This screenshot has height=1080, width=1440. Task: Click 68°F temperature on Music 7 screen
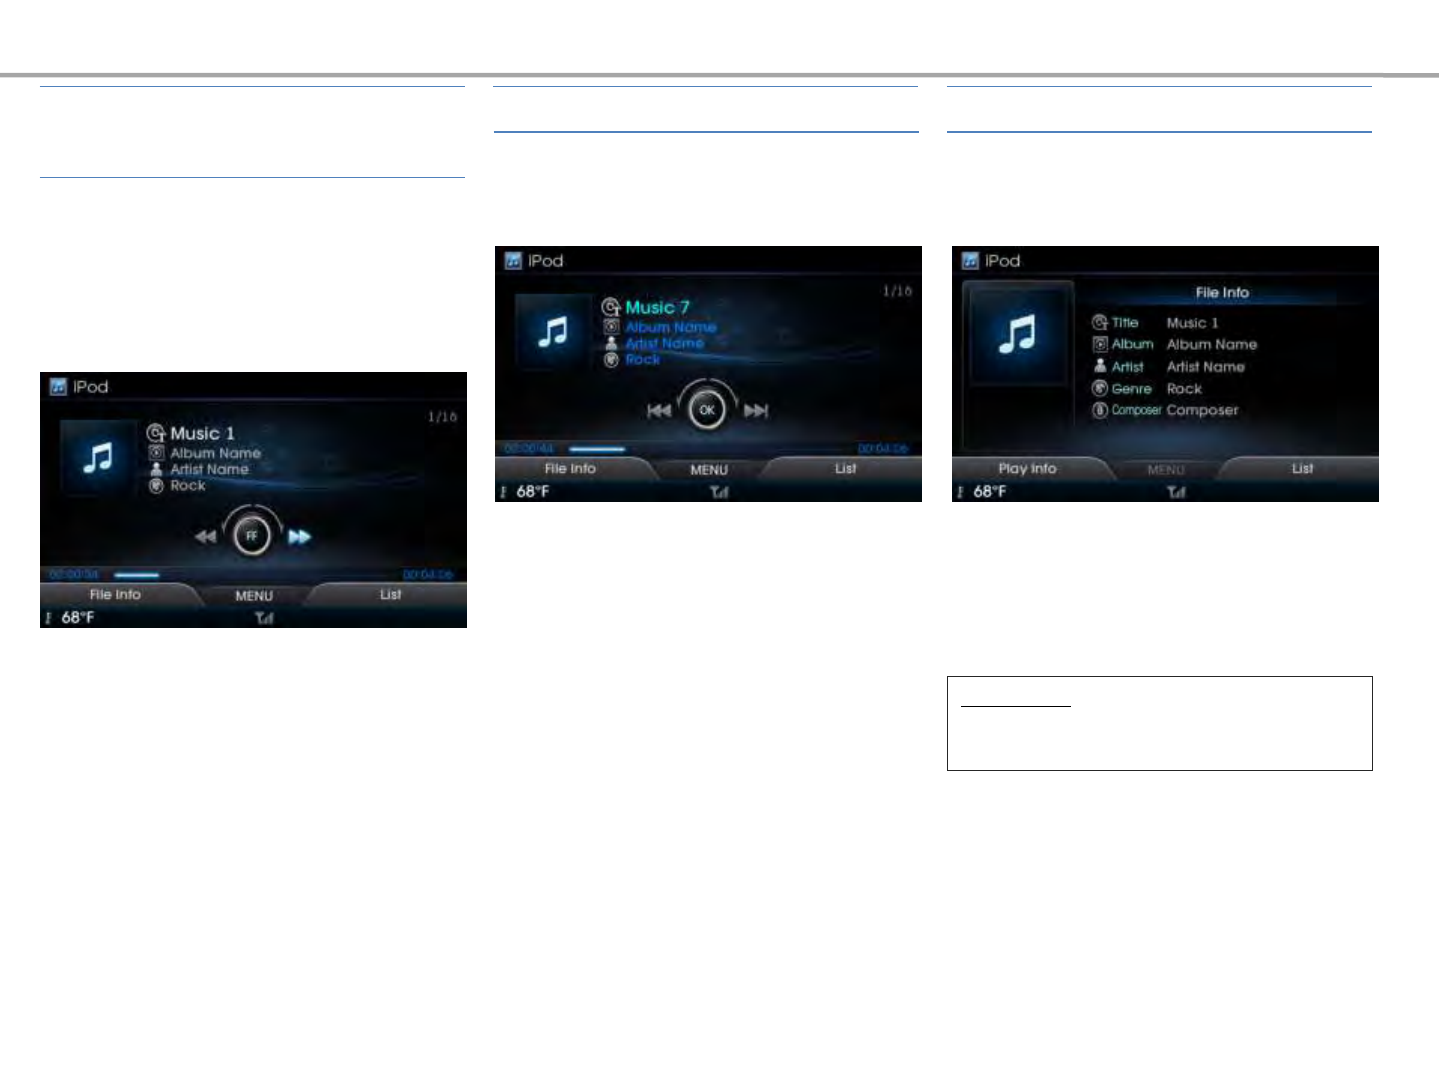click(x=533, y=492)
